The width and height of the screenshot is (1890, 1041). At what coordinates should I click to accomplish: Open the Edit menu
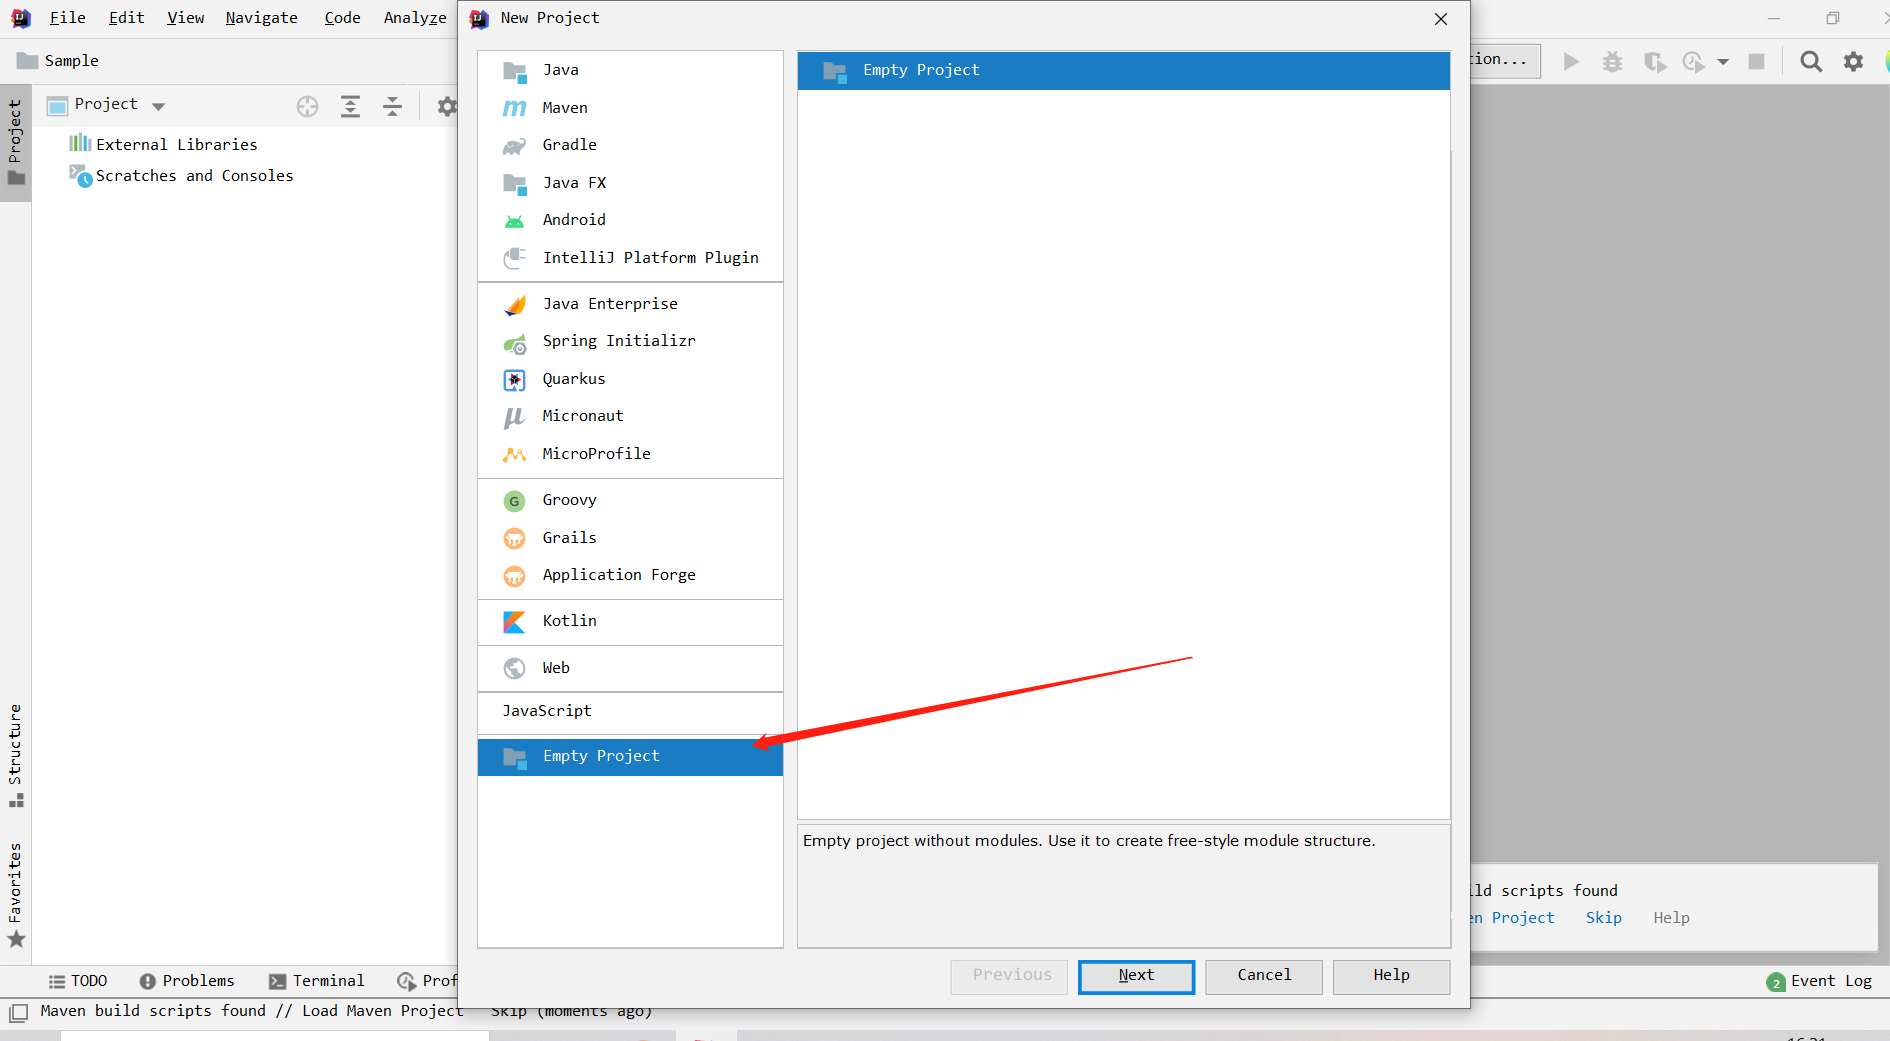click(127, 18)
